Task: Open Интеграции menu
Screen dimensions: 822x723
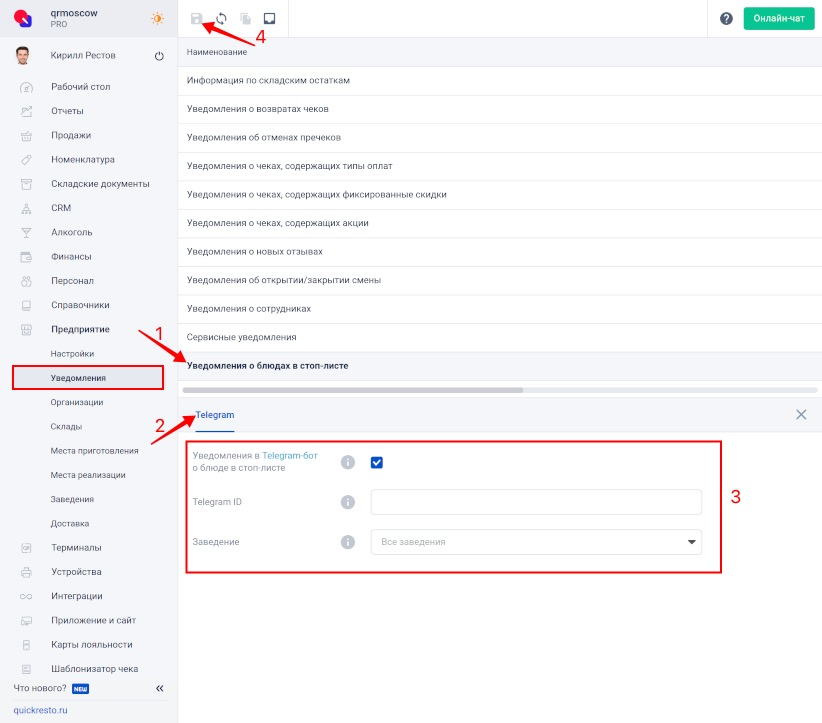Action: pos(77,596)
